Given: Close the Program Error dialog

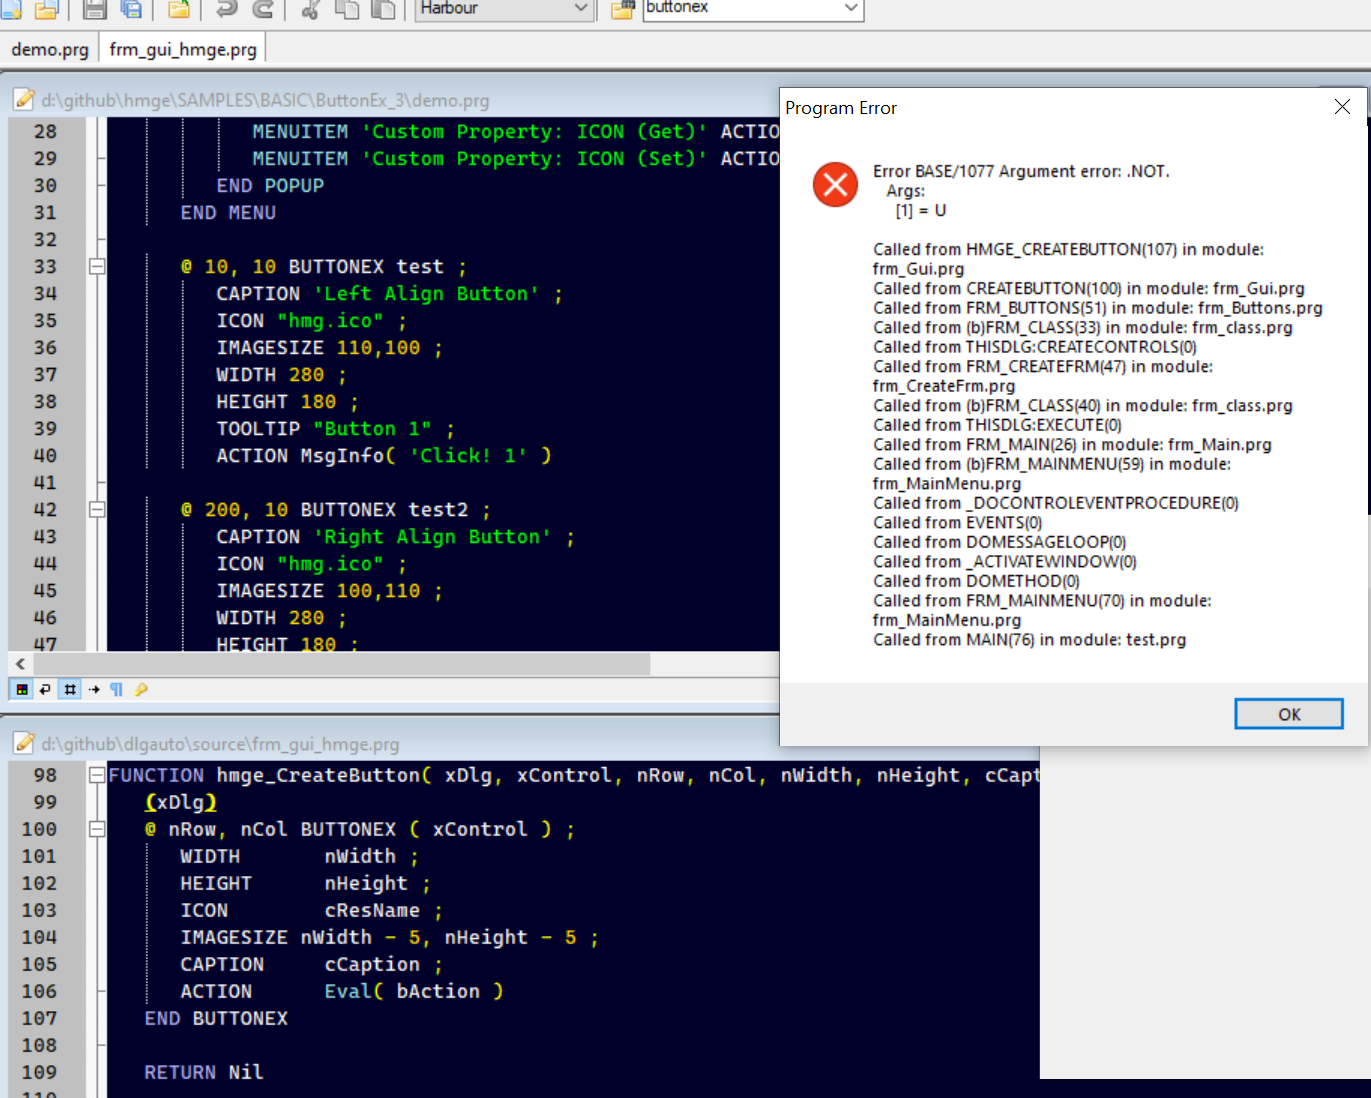Looking at the screenshot, I should click(x=1342, y=107).
